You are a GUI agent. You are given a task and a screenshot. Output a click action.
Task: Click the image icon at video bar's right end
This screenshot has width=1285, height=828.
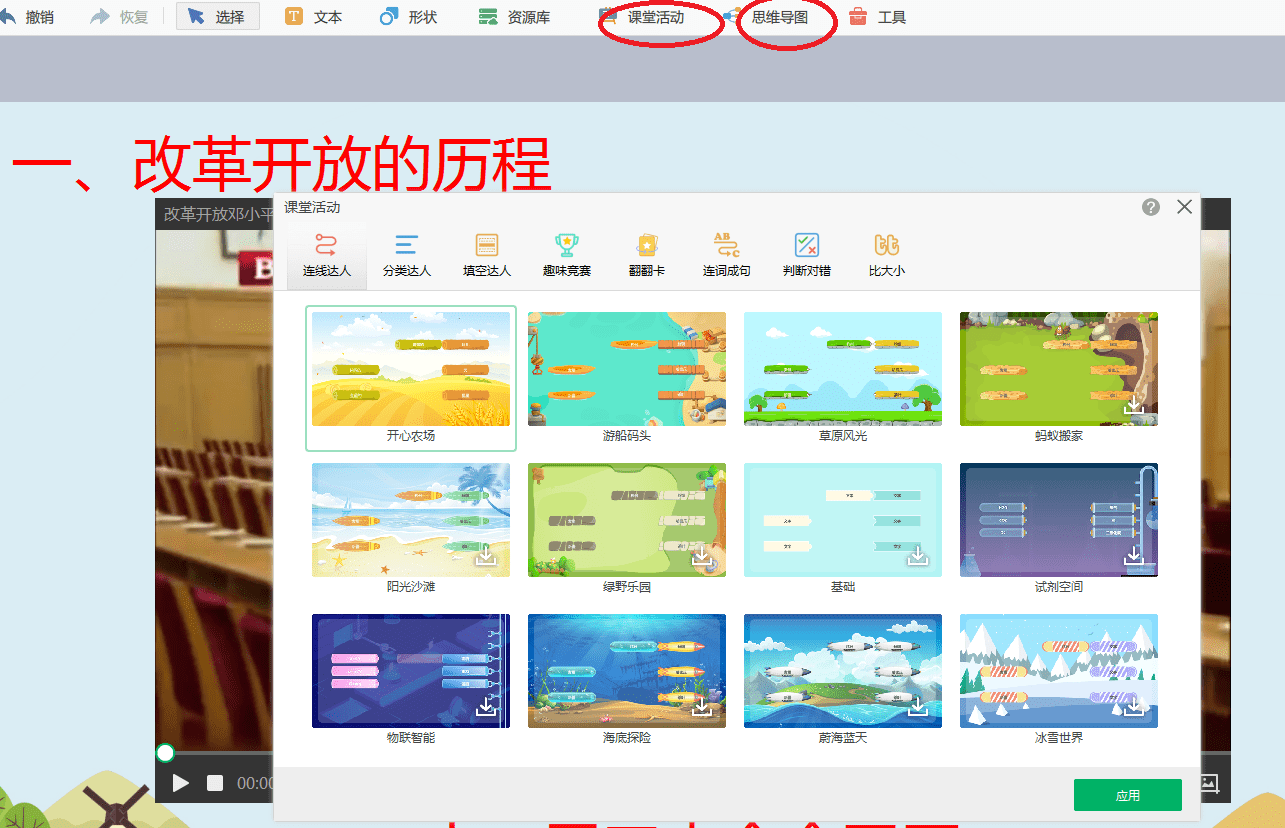coord(1209,784)
